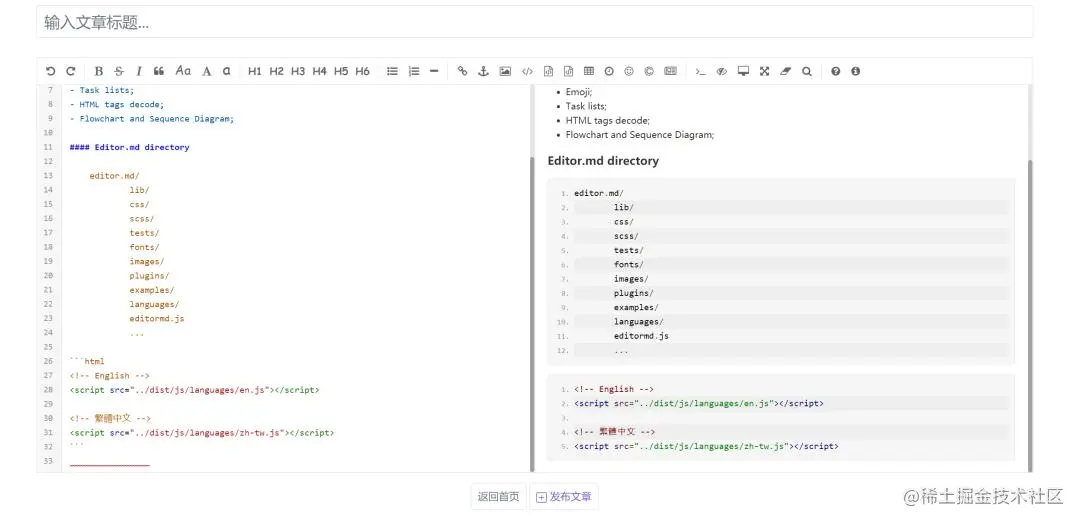
Task: Toggle fullscreen editing mode
Action: [x=765, y=71]
